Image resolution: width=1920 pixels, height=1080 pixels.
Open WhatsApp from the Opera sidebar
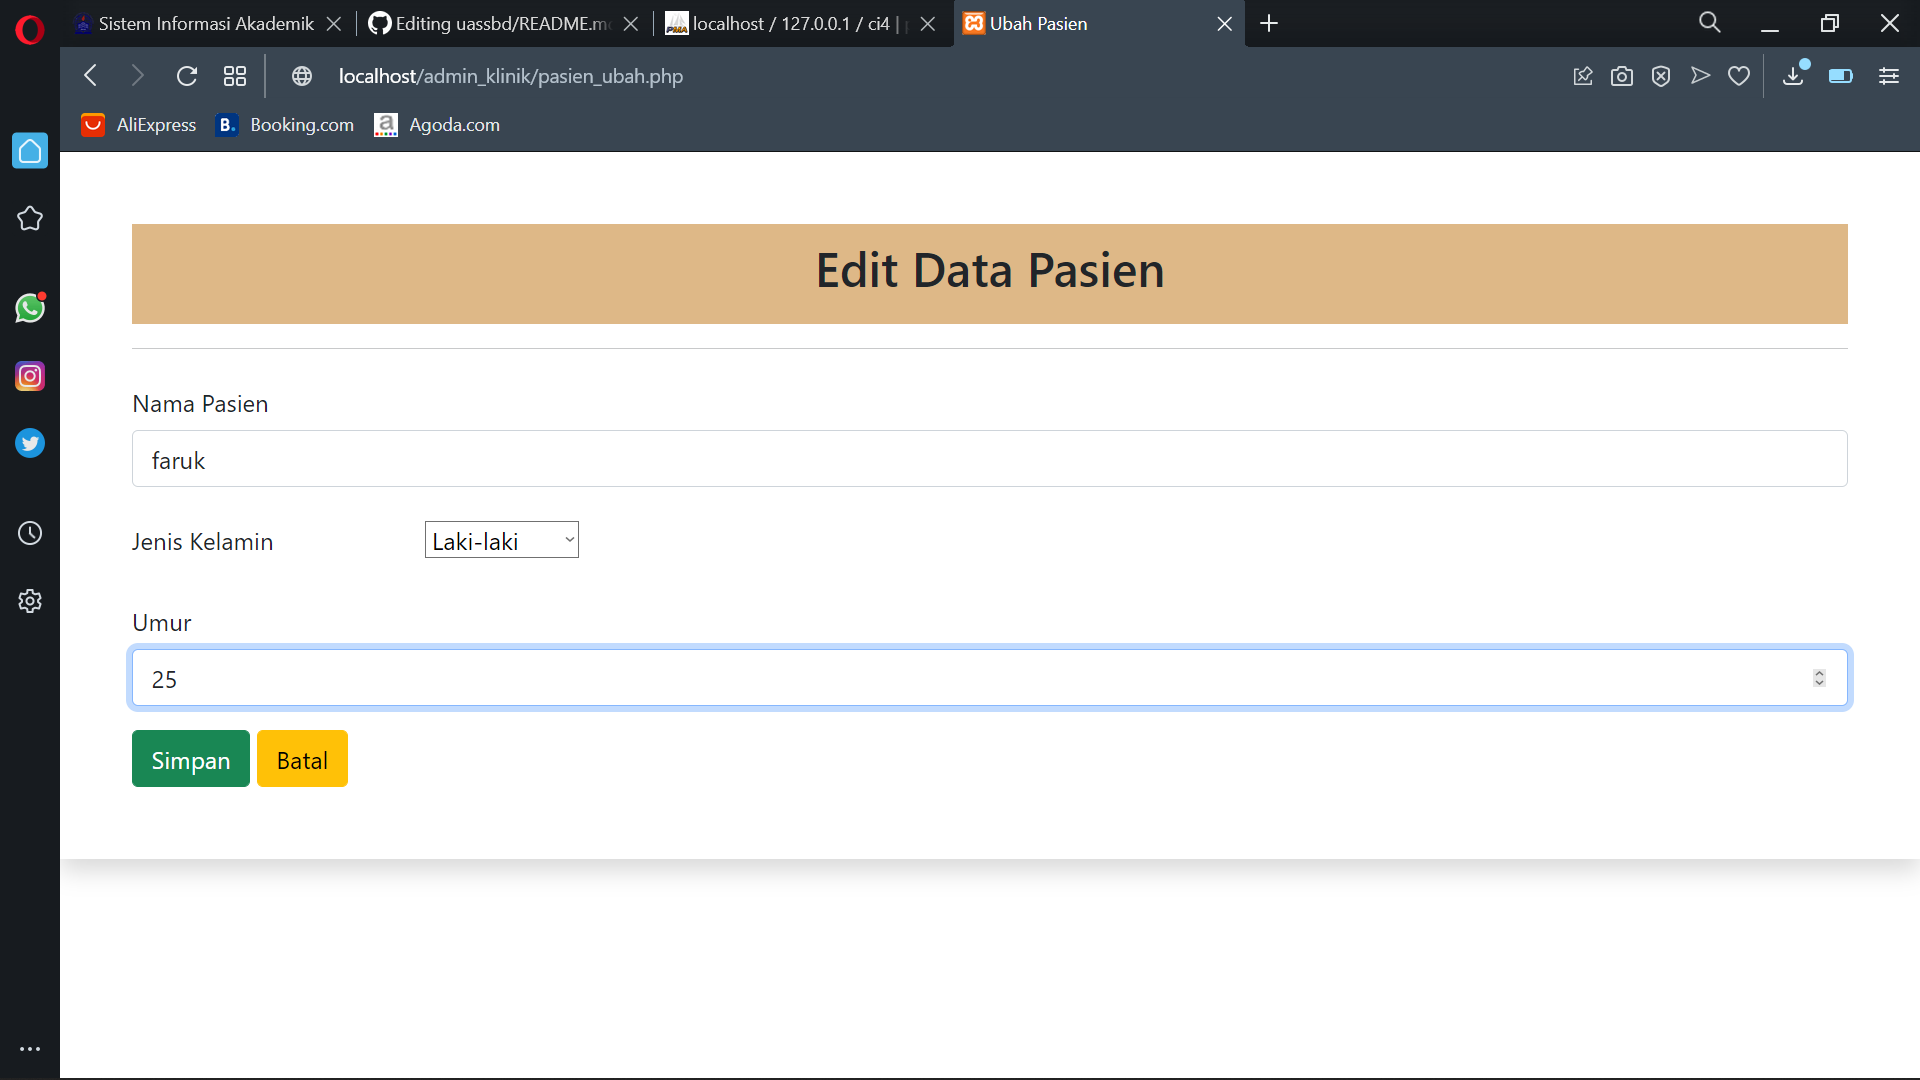30,308
